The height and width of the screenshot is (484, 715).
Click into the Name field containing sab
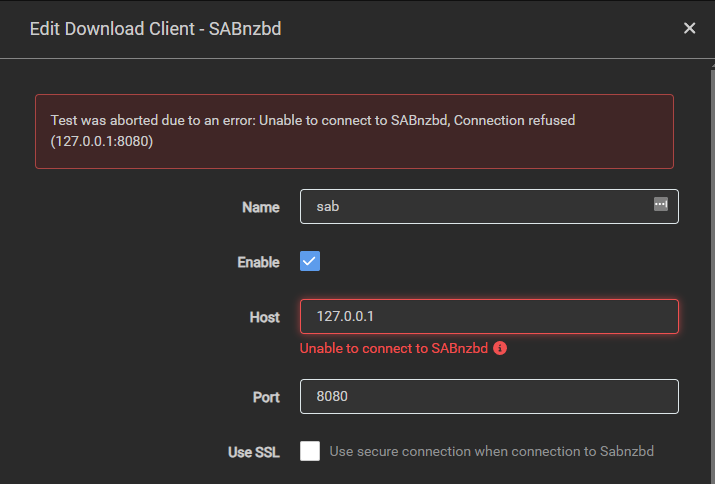pos(489,207)
